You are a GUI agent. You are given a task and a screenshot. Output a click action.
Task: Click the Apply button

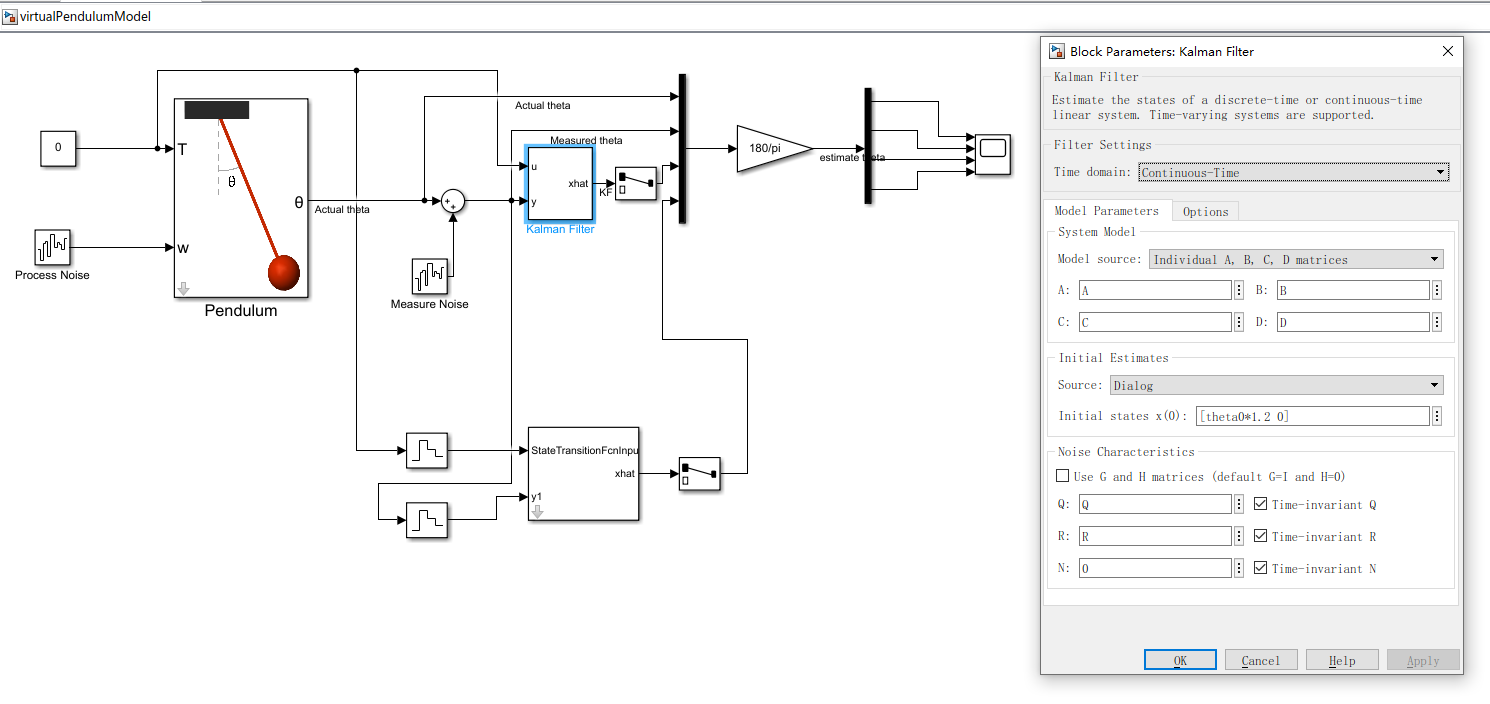1422,659
